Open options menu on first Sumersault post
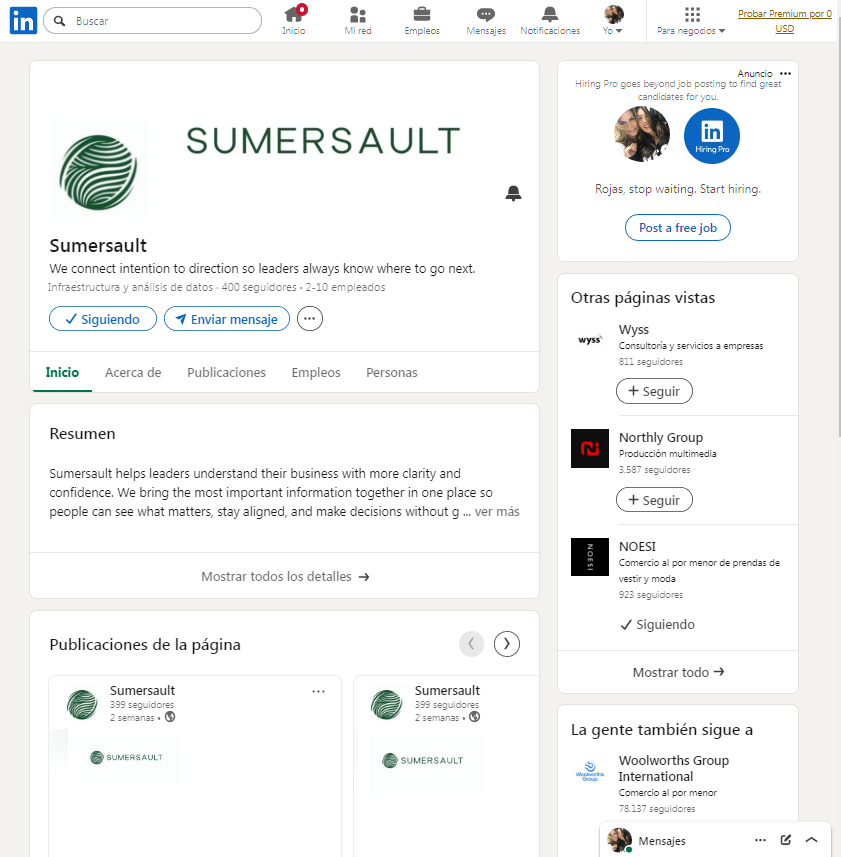The height and width of the screenshot is (857, 841). click(x=319, y=691)
